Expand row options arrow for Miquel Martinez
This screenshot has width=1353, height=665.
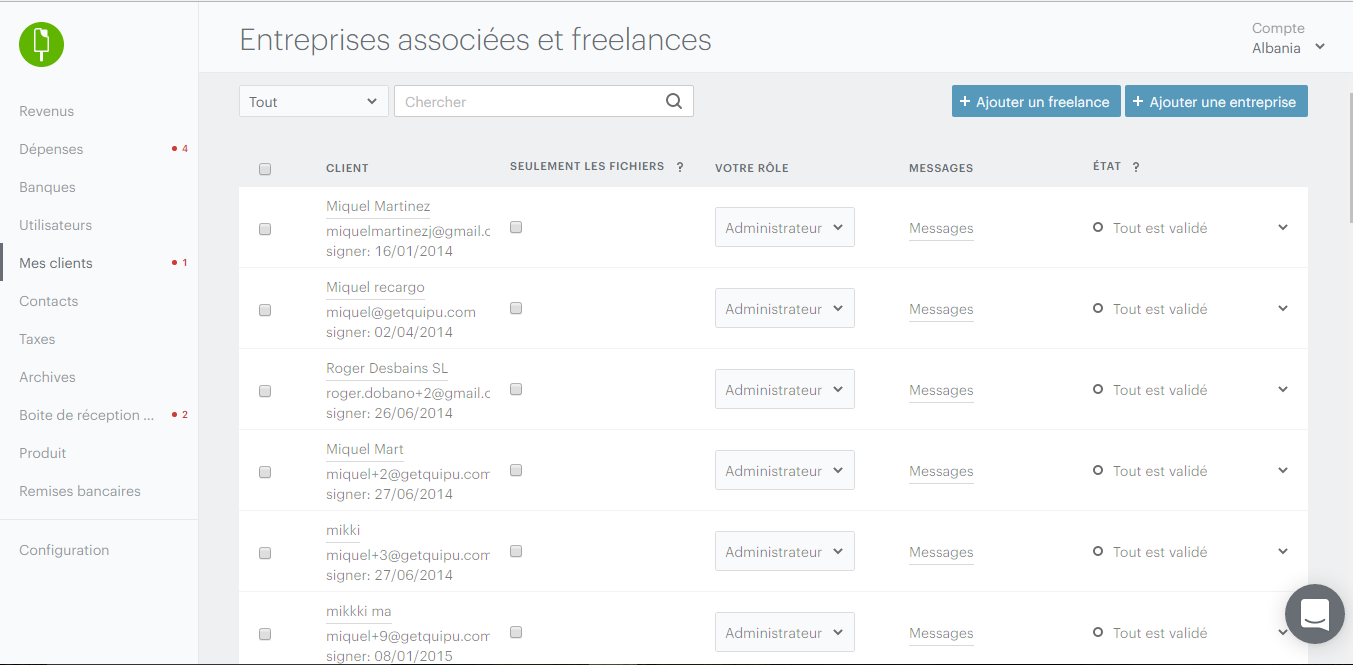pyautogui.click(x=1283, y=227)
